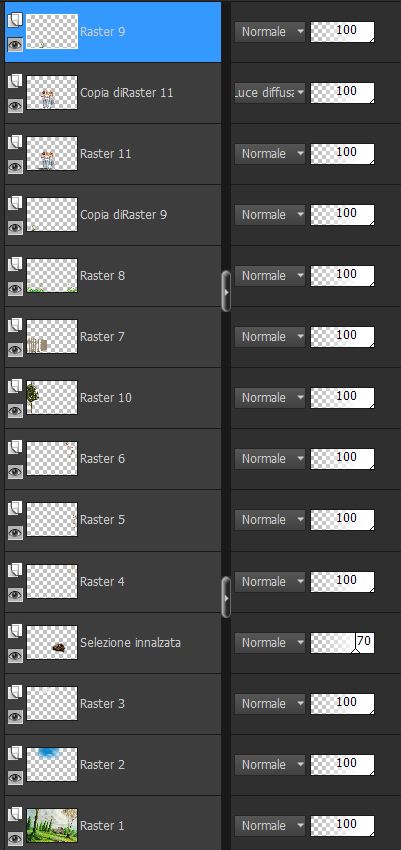
Task: Click the Raster 10 tree thumbnail
Action: click(x=52, y=397)
